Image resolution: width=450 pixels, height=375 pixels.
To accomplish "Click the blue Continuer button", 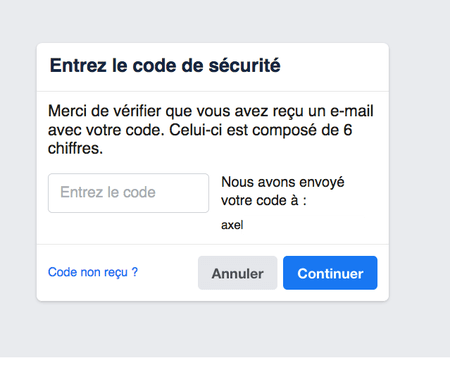I will [x=330, y=273].
